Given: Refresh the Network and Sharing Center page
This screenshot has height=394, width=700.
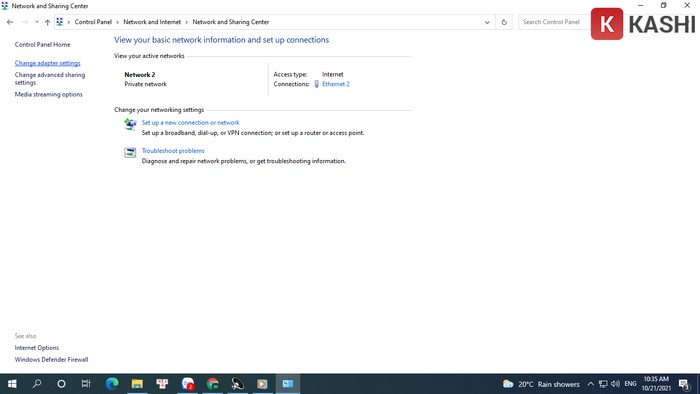Looking at the screenshot, I should 504,22.
